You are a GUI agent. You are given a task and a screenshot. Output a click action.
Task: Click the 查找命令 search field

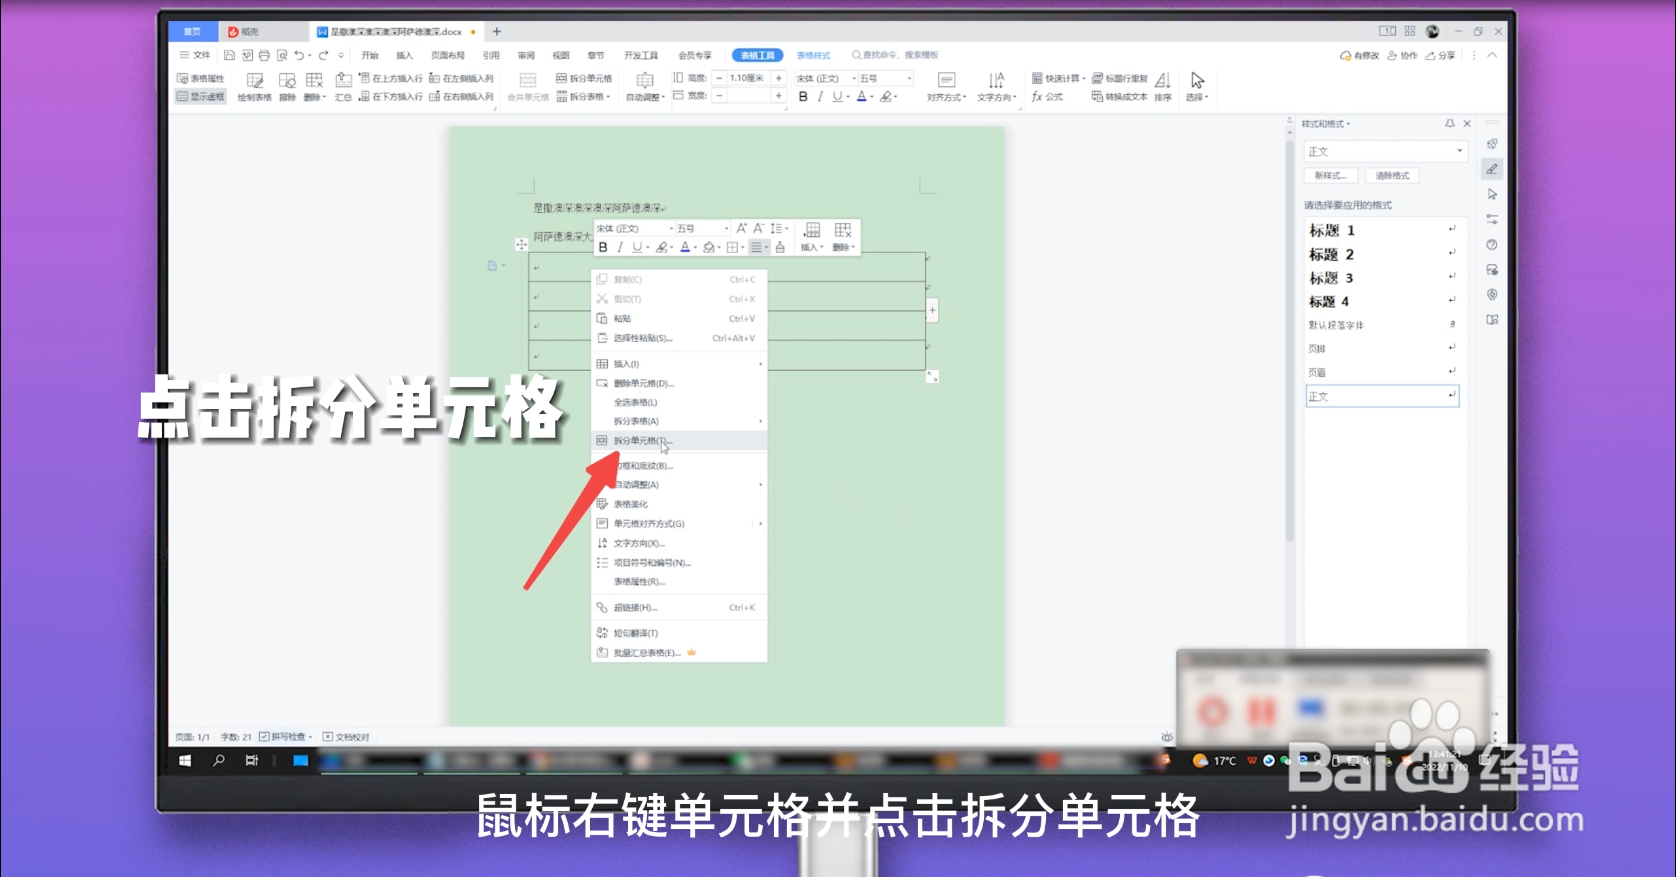pyautogui.click(x=895, y=56)
